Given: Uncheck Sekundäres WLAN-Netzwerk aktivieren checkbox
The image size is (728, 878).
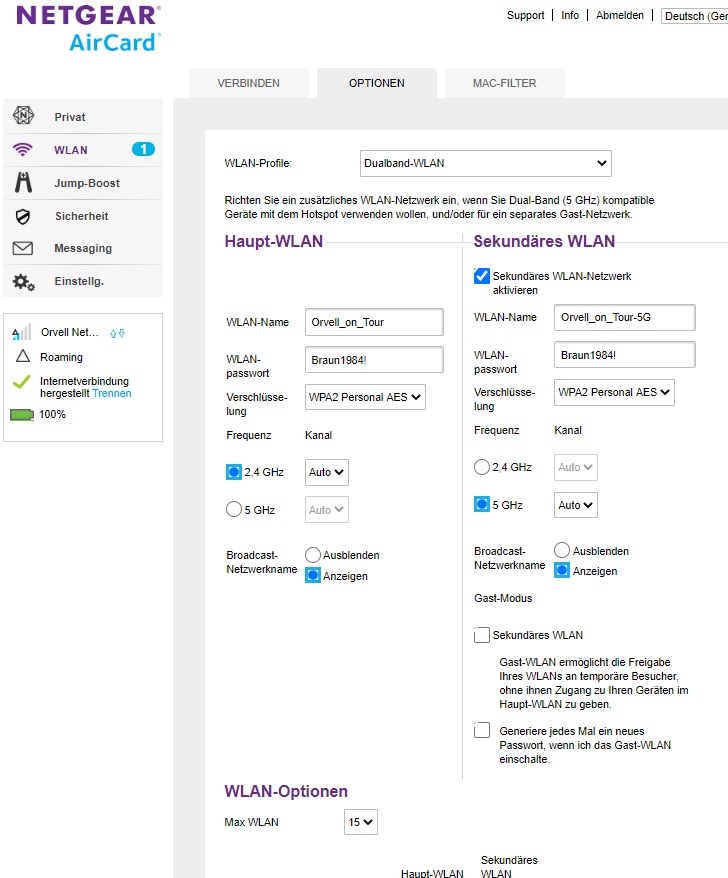Looking at the screenshot, I should pos(482,275).
